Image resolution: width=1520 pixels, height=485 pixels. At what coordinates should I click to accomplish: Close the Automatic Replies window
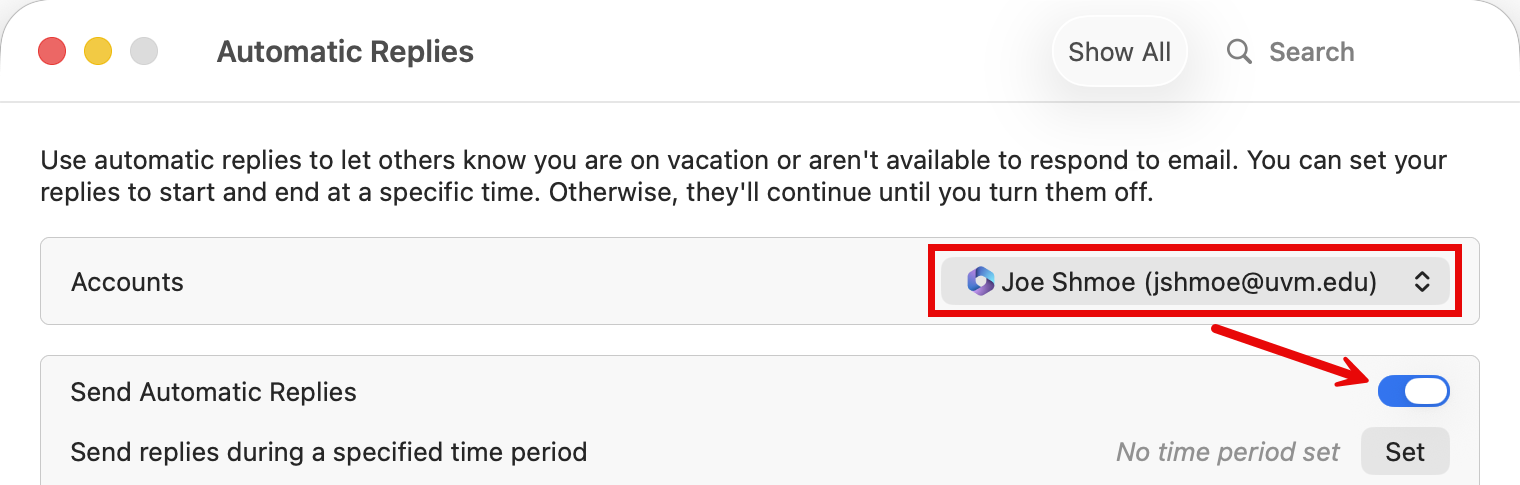[x=52, y=51]
